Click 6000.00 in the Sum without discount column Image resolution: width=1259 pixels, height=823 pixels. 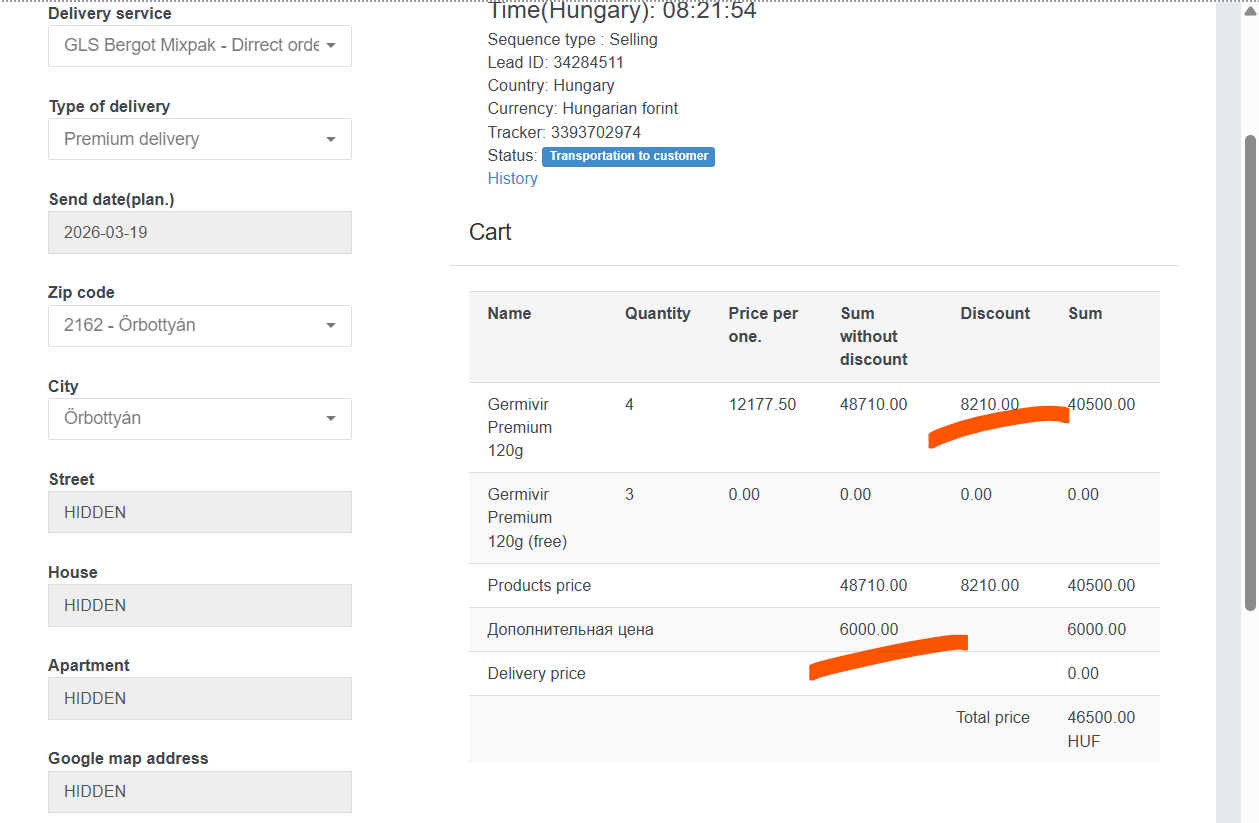(x=869, y=629)
